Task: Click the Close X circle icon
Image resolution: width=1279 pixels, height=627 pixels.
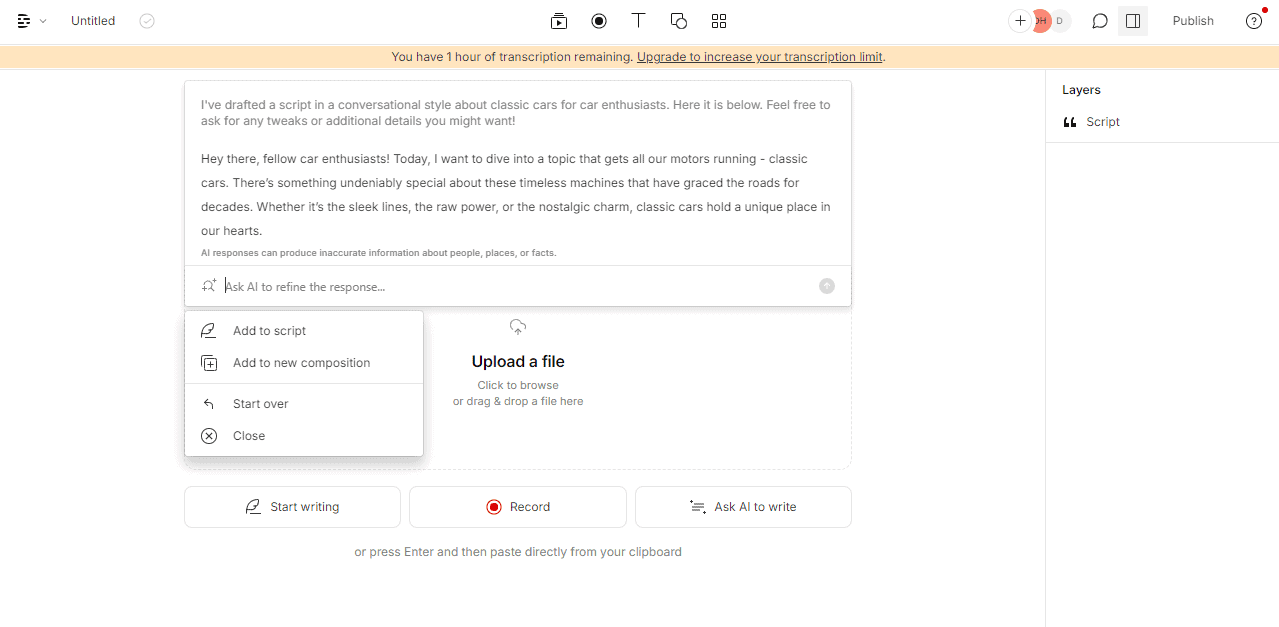Action: [209, 436]
